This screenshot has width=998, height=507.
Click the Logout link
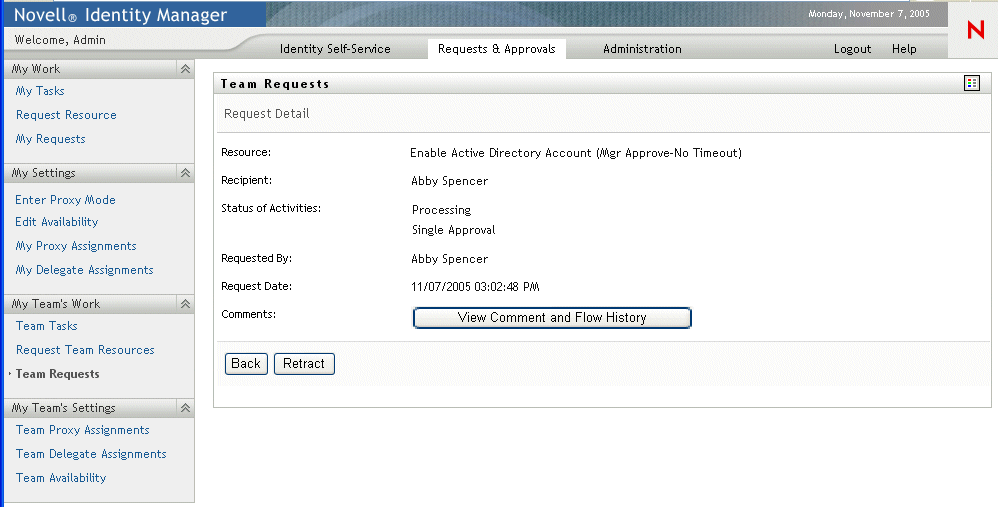click(x=852, y=49)
